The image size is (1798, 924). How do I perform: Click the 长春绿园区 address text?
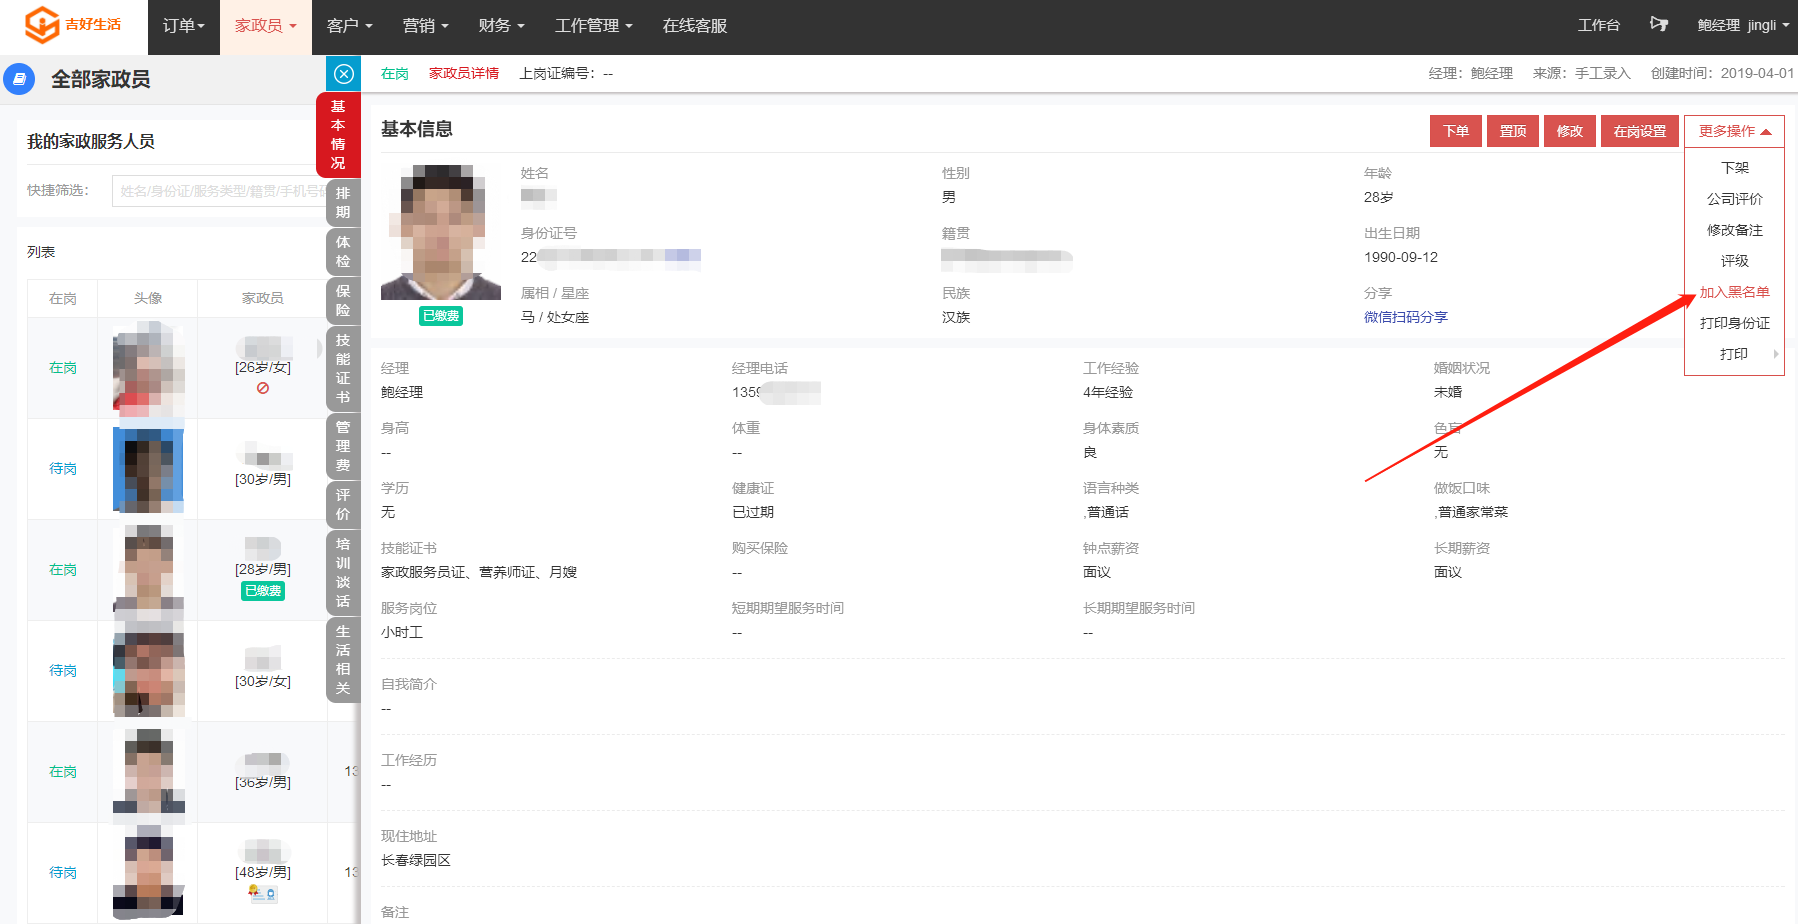click(x=416, y=860)
